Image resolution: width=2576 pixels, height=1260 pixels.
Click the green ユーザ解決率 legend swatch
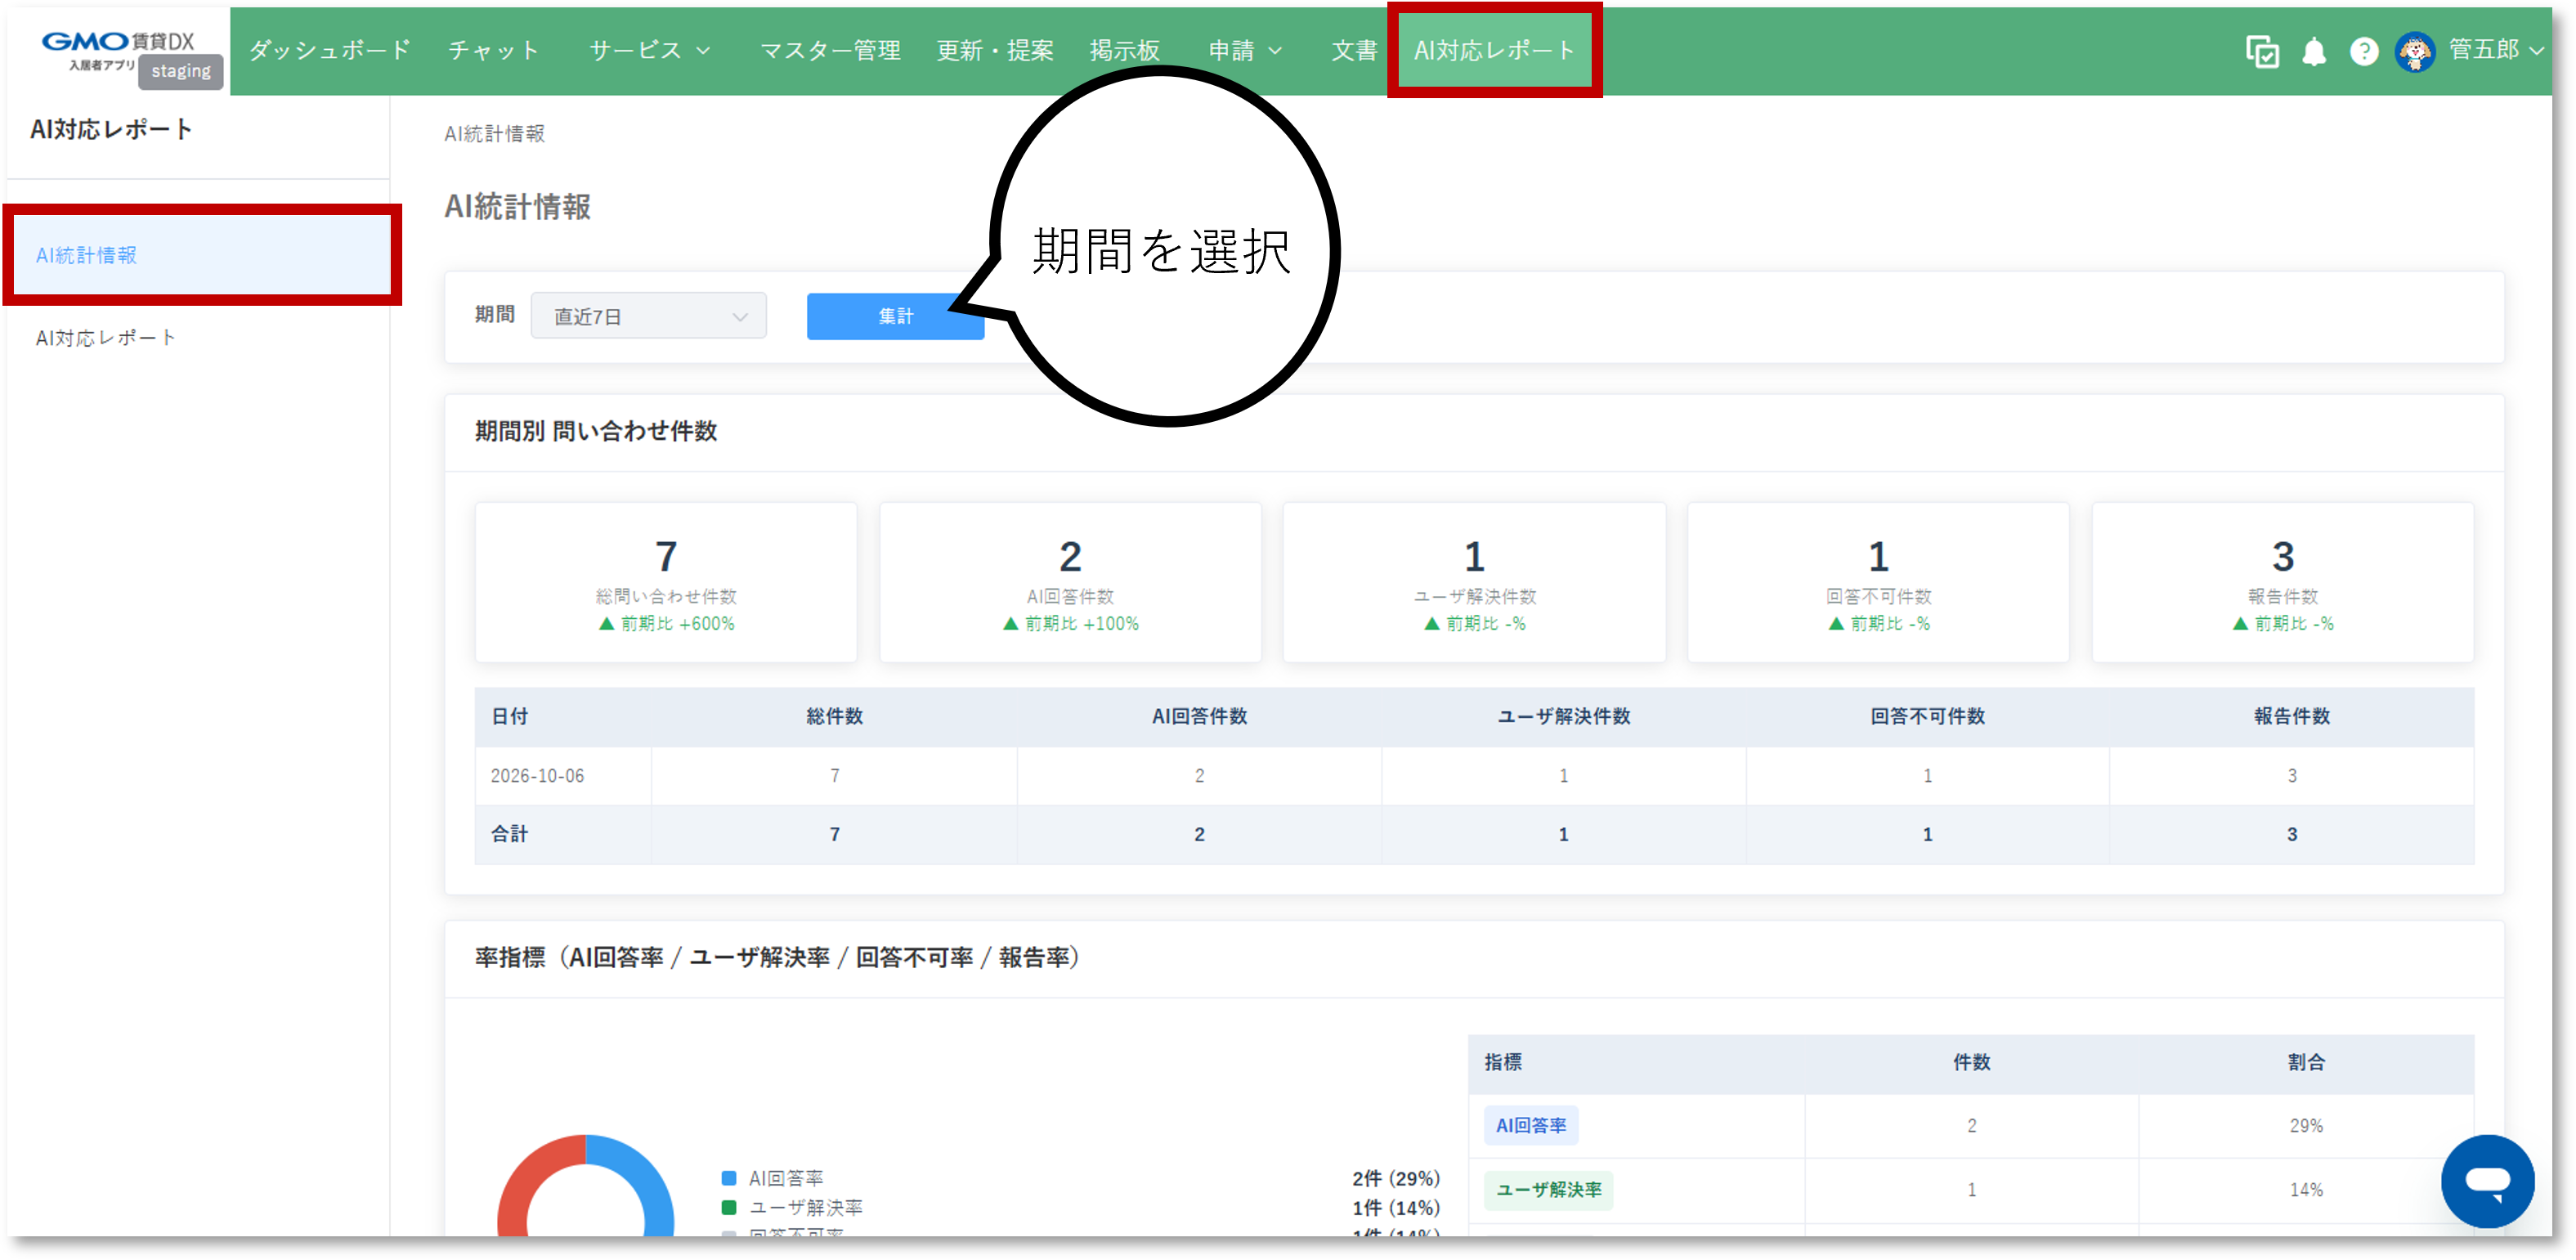pos(729,1207)
